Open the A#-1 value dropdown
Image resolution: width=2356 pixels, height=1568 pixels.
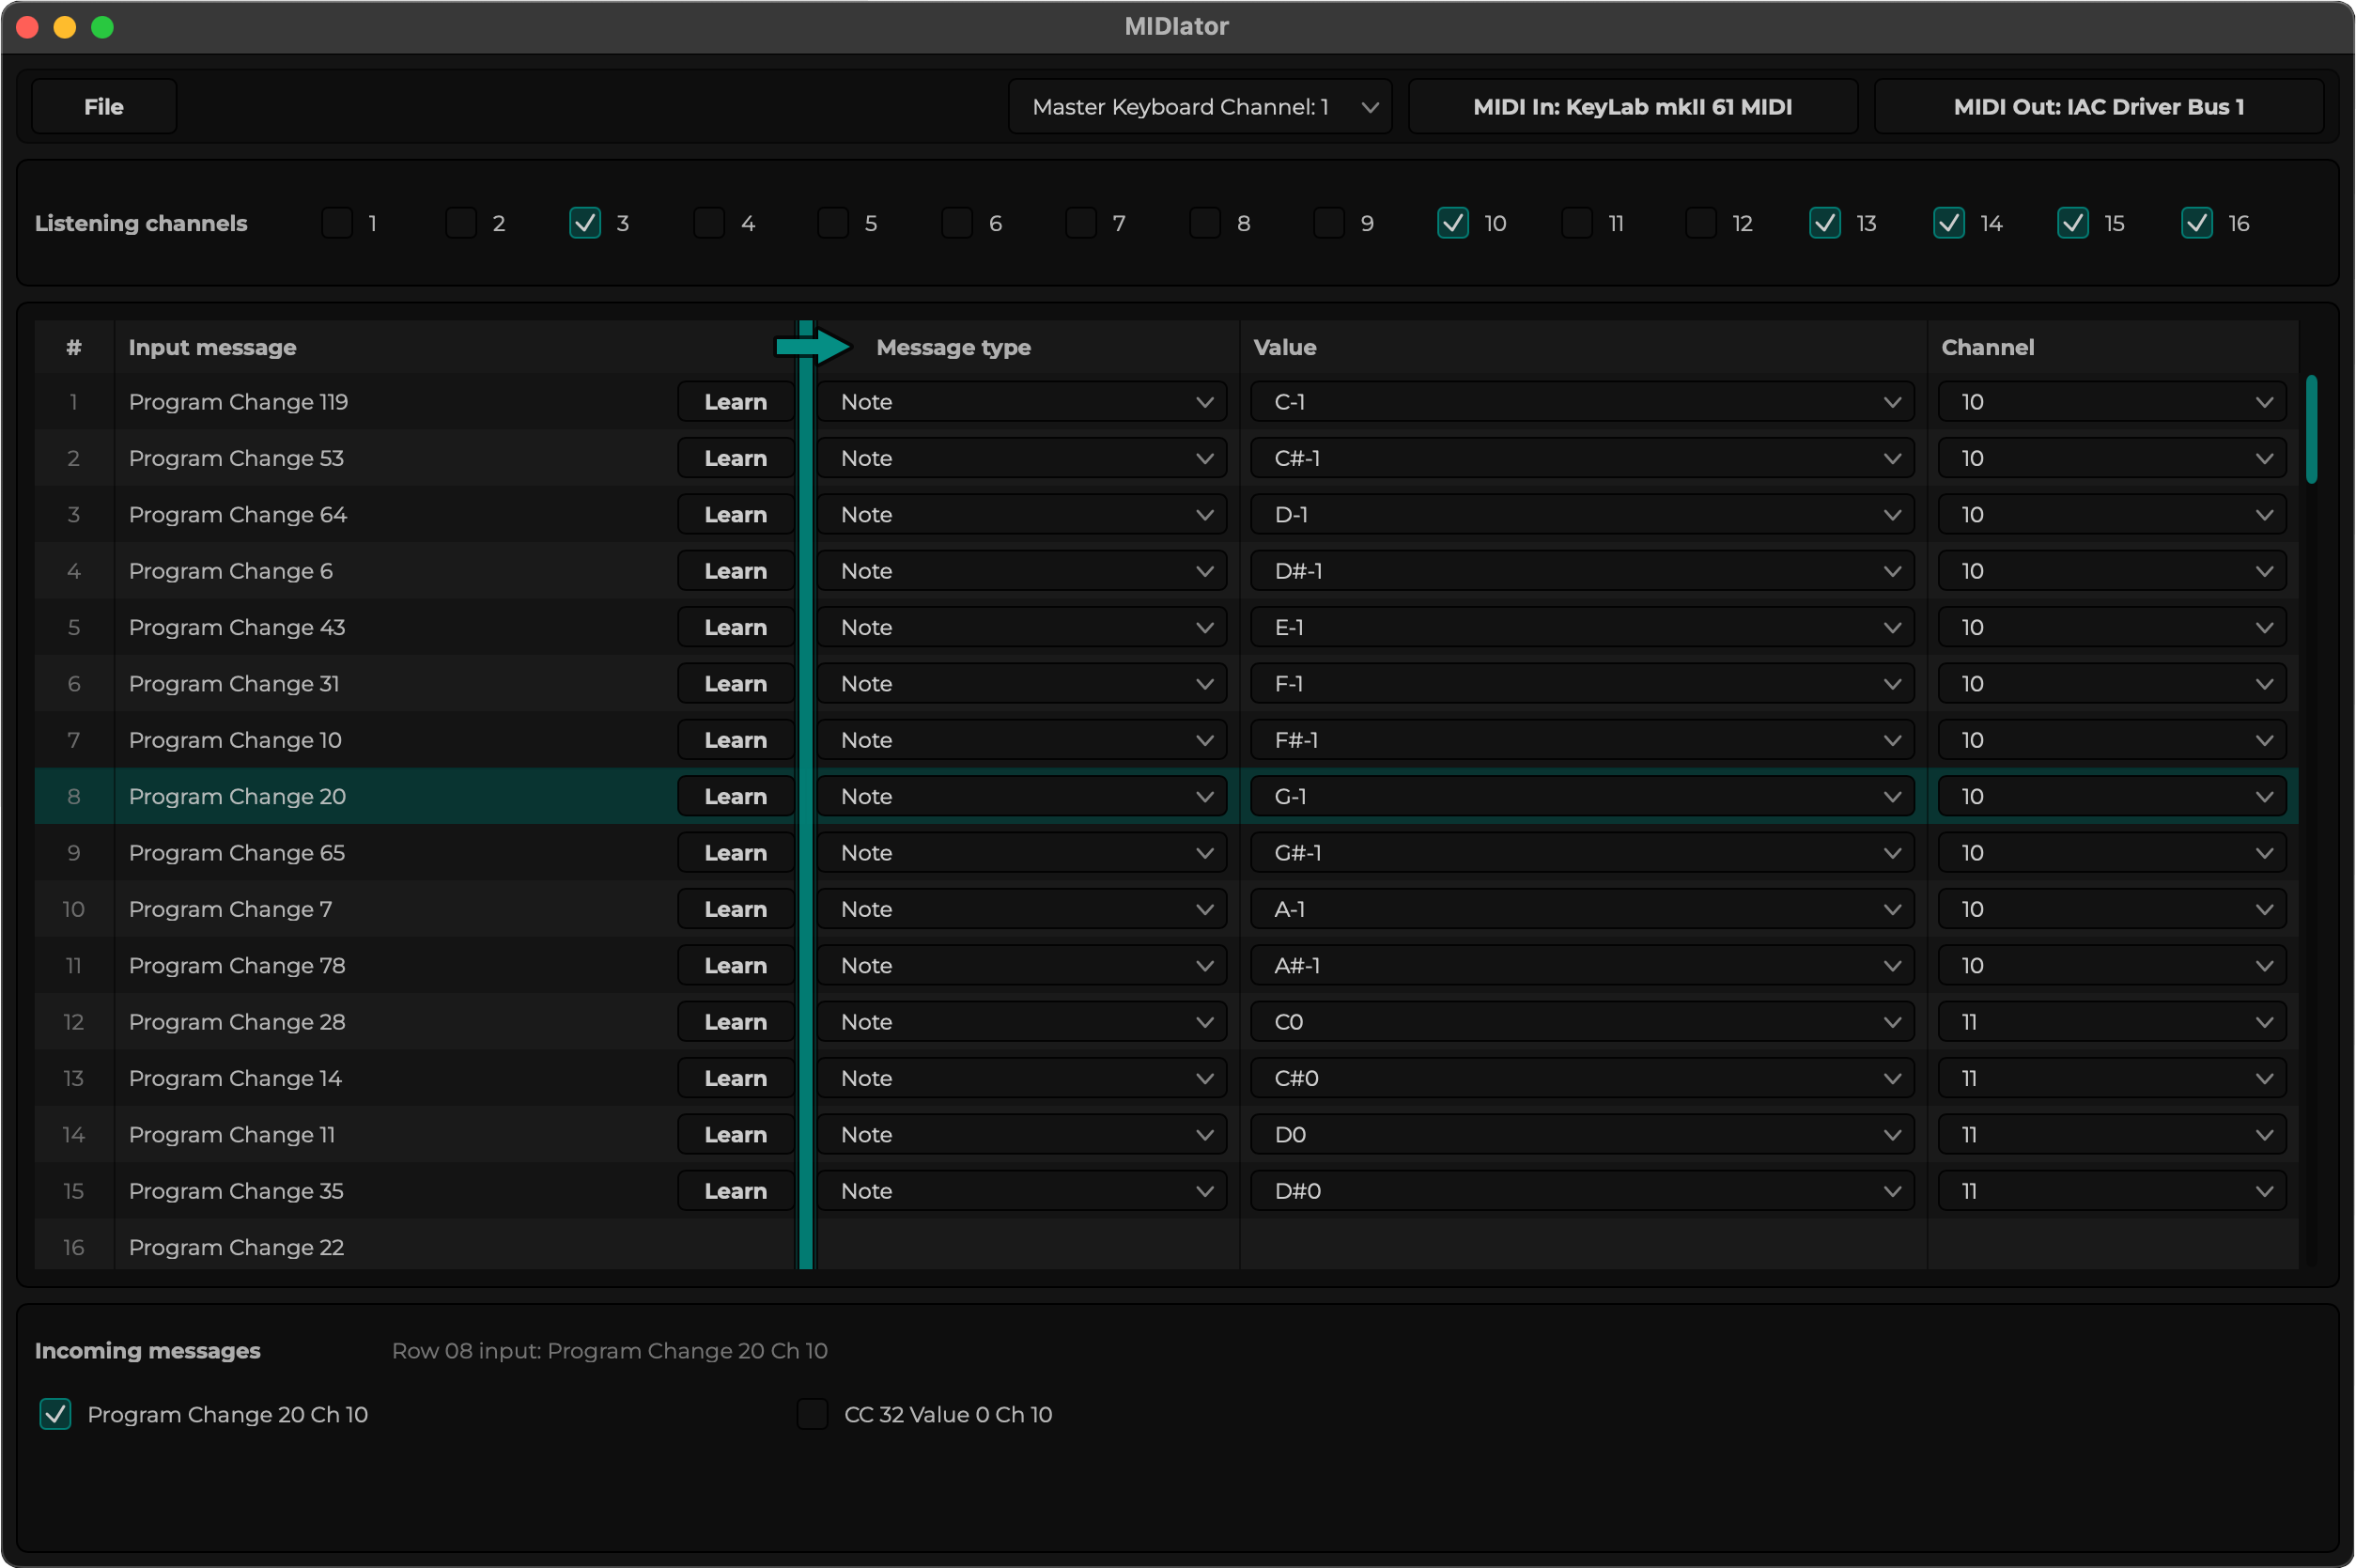point(1582,965)
